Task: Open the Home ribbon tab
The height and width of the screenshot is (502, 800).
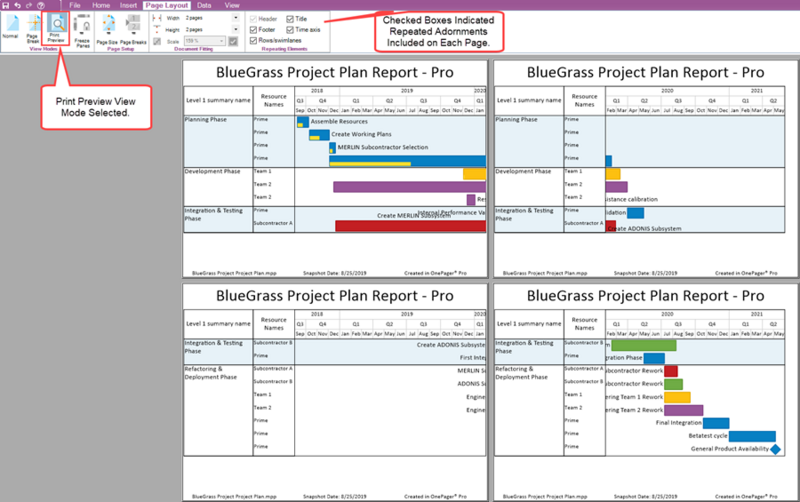Action: [101, 5]
